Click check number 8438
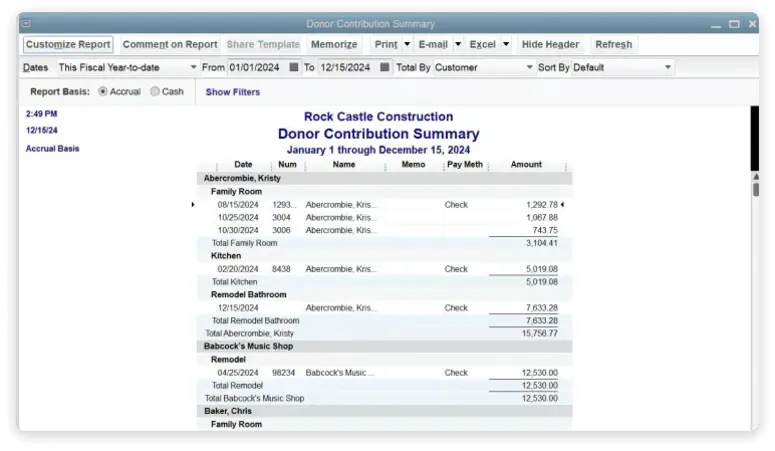Viewport: 775px width, 451px height. (281, 269)
